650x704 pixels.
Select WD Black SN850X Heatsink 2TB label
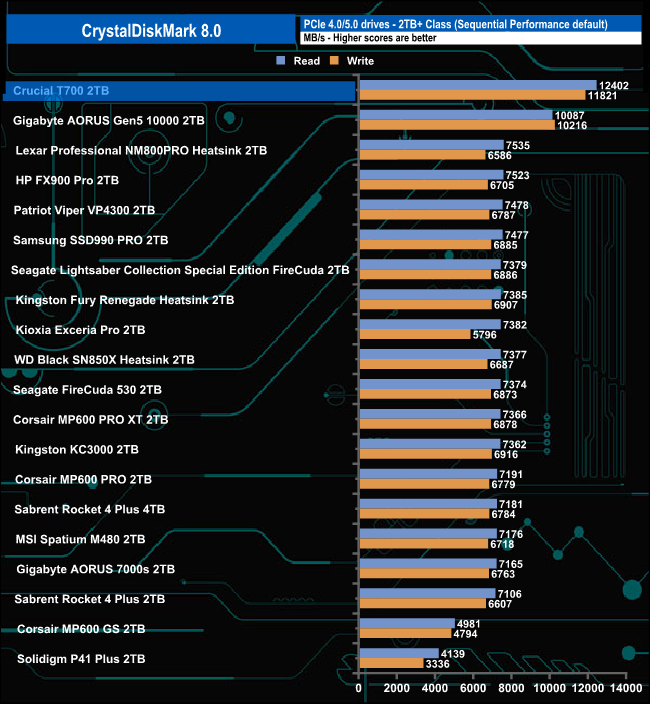click(104, 360)
